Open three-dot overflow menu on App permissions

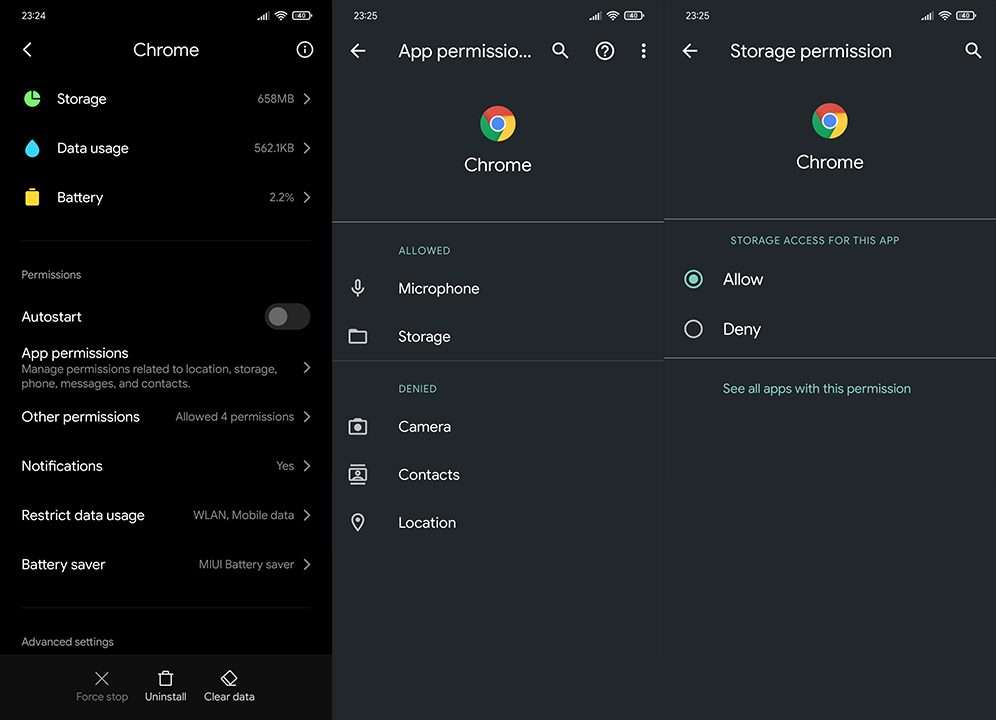tap(643, 51)
